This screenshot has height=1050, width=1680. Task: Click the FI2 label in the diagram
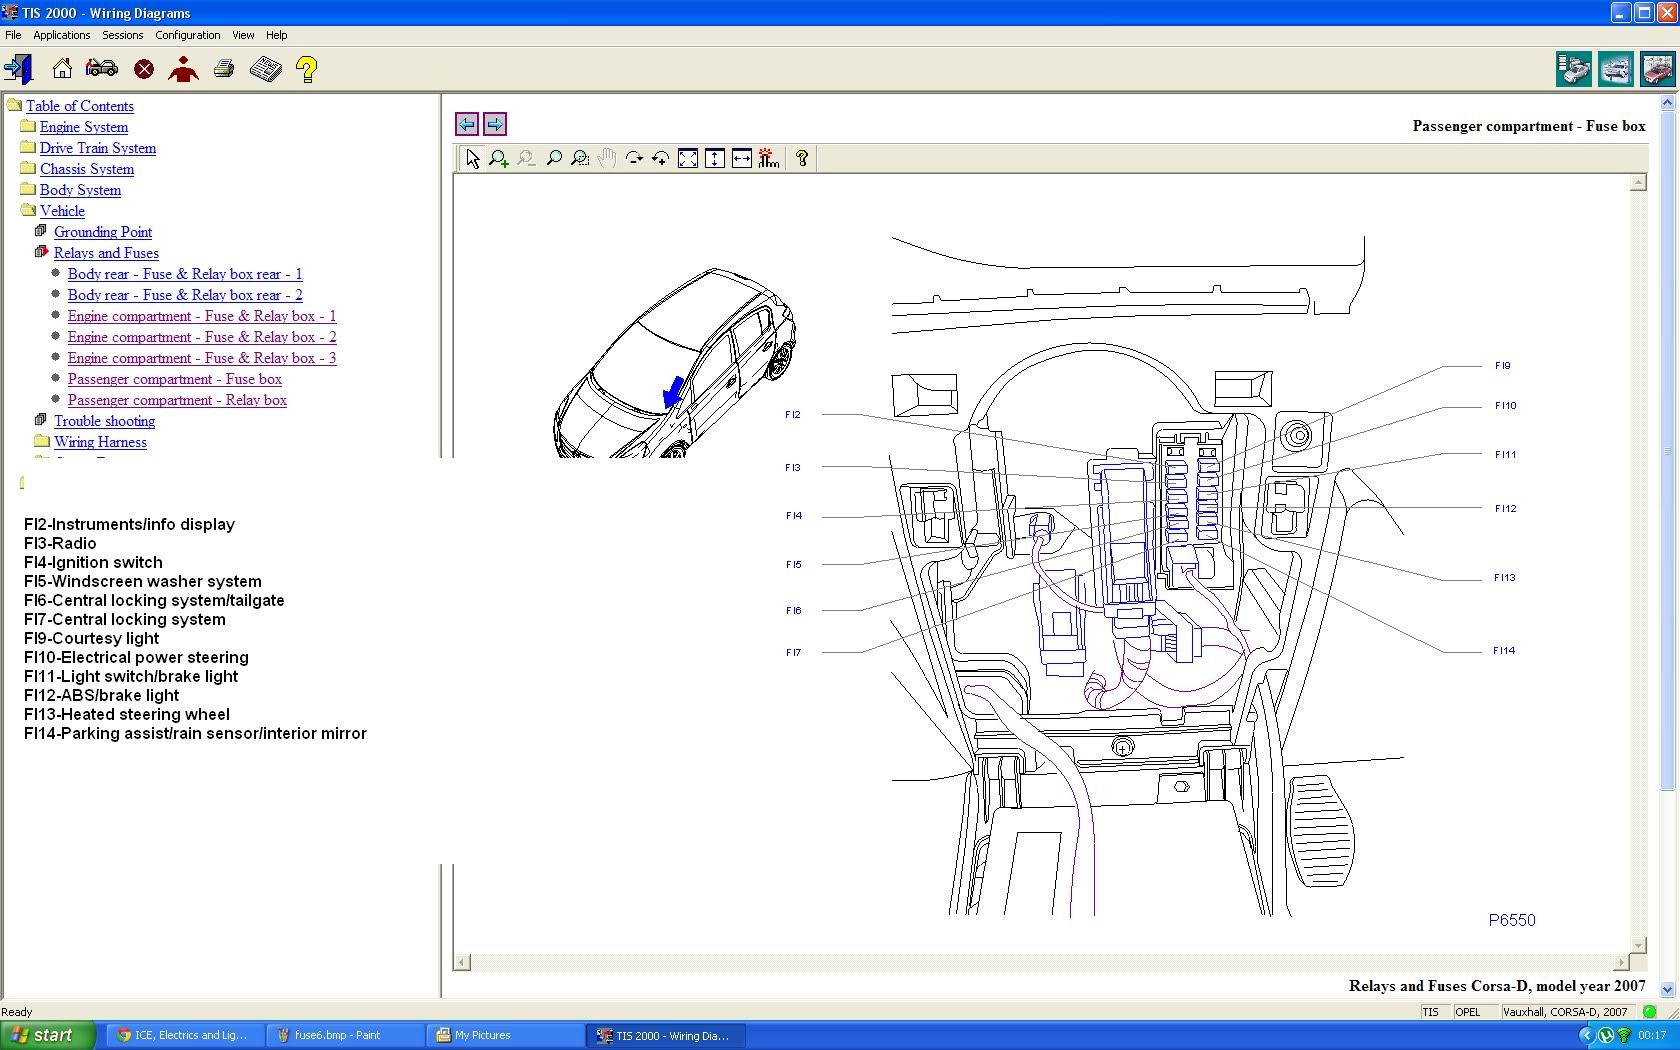coord(793,415)
